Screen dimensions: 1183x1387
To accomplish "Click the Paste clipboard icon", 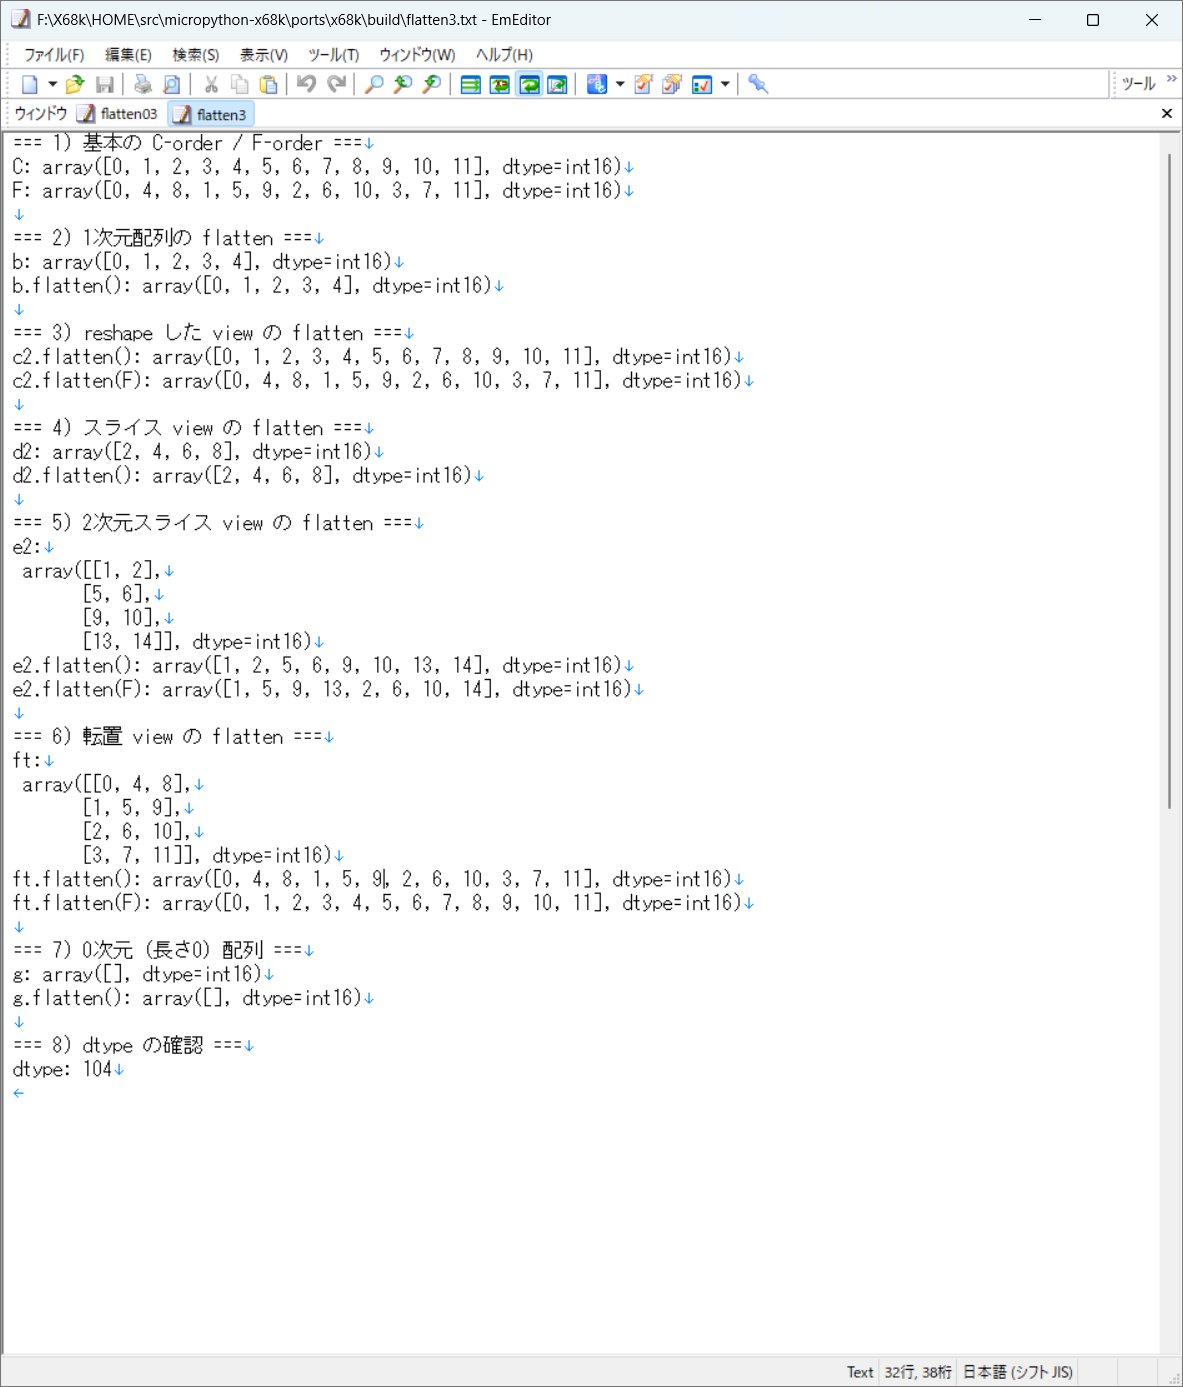I will pos(268,85).
